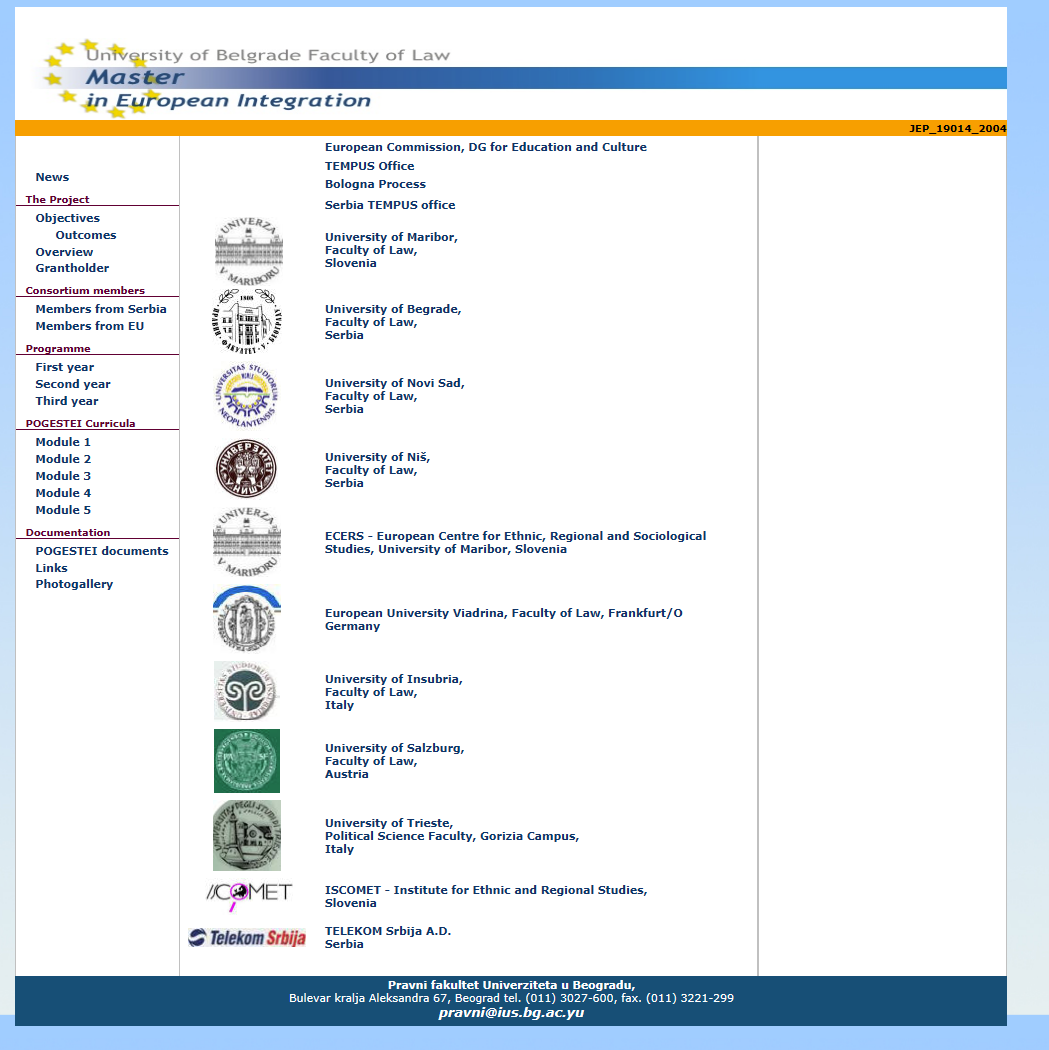Open Members from EU page
1049x1050 pixels.
coord(89,326)
